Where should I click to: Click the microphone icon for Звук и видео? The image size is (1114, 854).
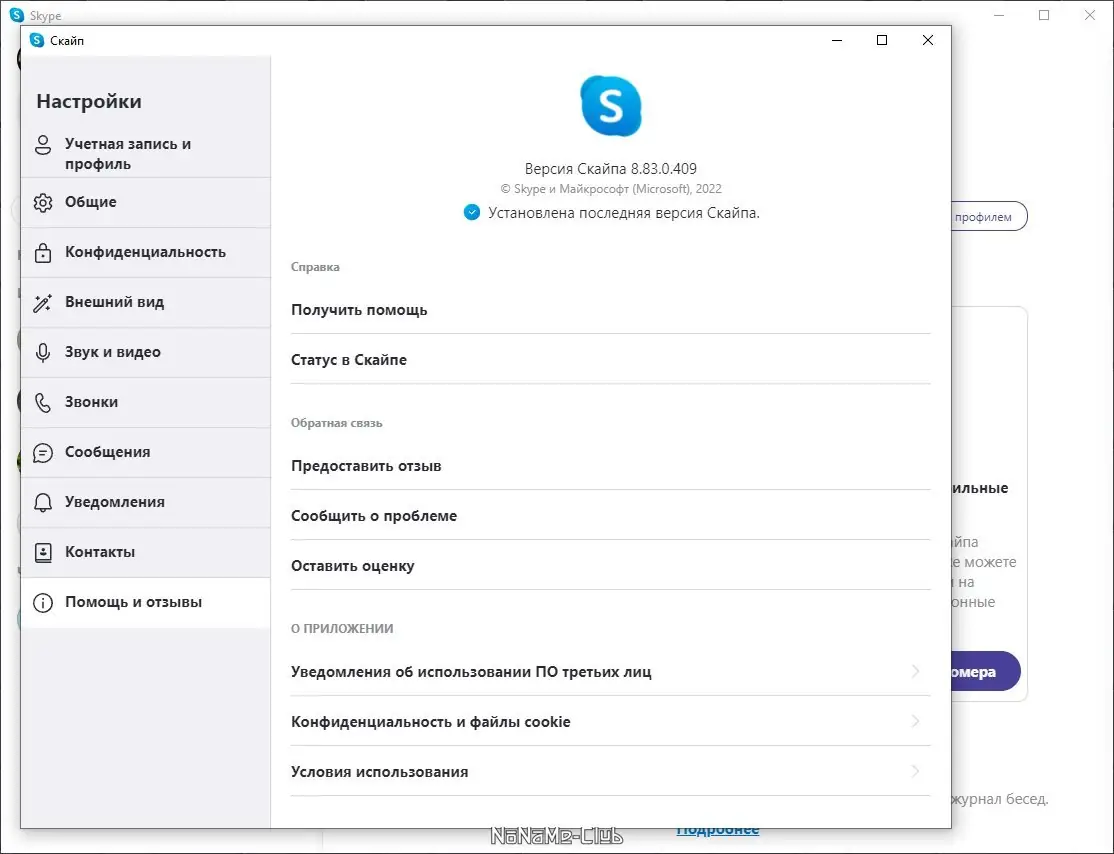tap(43, 352)
